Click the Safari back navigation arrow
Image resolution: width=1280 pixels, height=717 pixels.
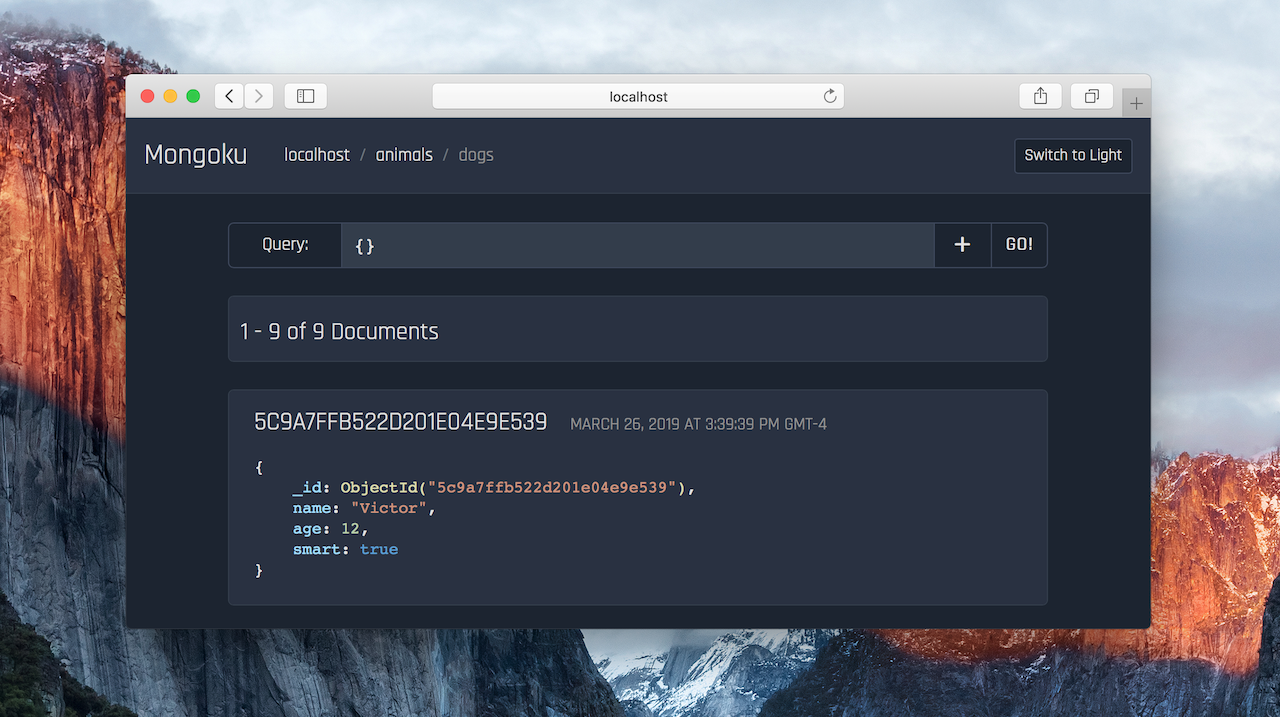coord(229,96)
